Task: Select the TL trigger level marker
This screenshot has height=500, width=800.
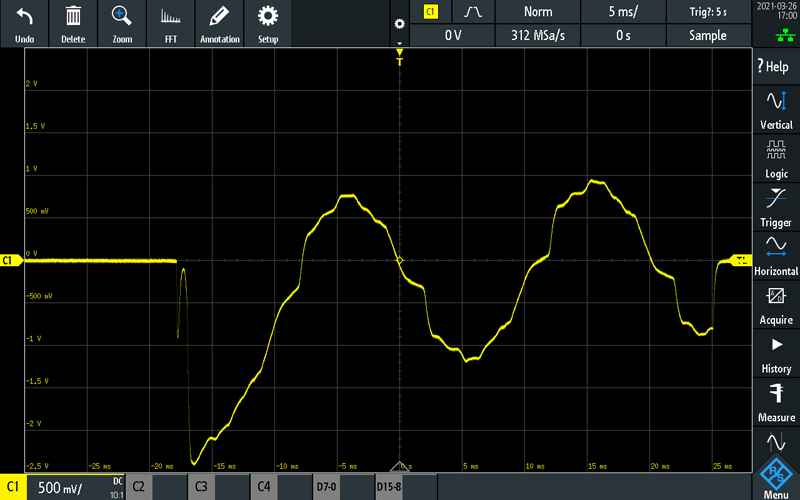Action: [x=740, y=260]
